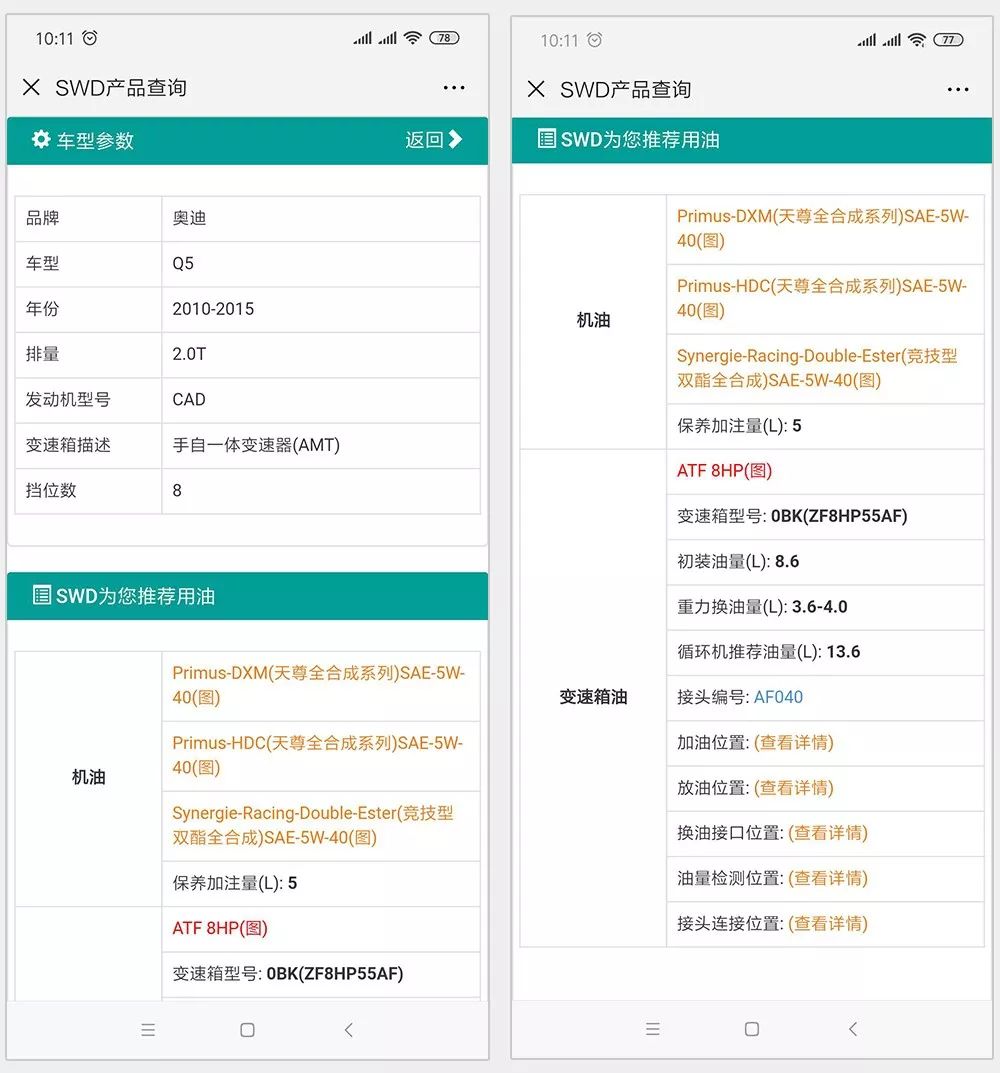This screenshot has width=1000, height=1073.
Task: Open the AF040 connector number link
Action: point(778,697)
